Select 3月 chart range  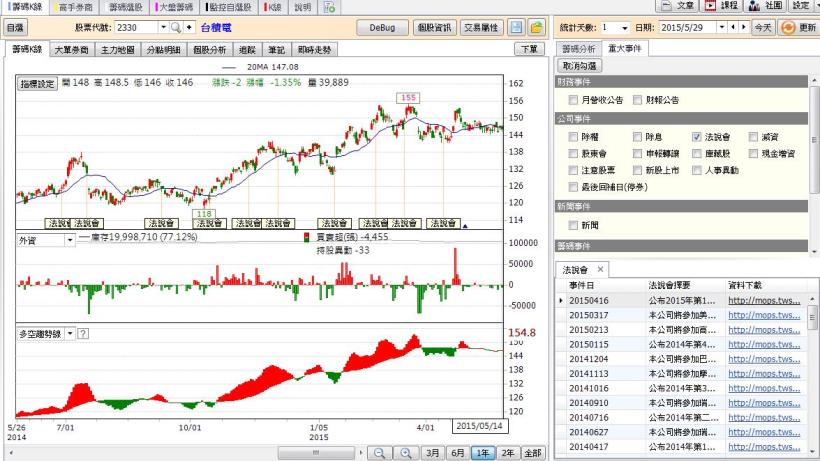point(432,453)
